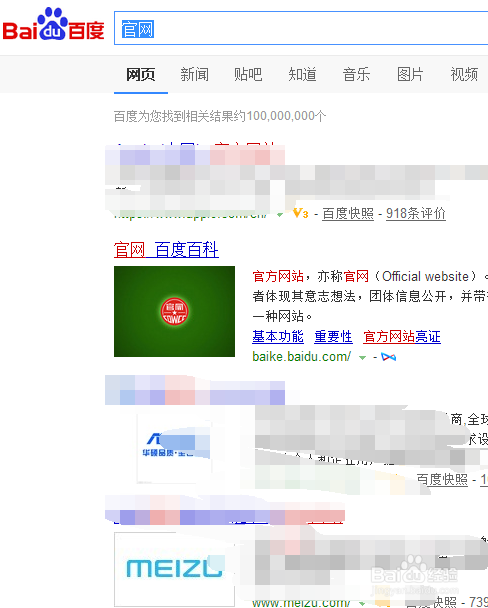Expand the green arrow before the V3 badge
Screen dimensions: 488x608
click(280, 214)
